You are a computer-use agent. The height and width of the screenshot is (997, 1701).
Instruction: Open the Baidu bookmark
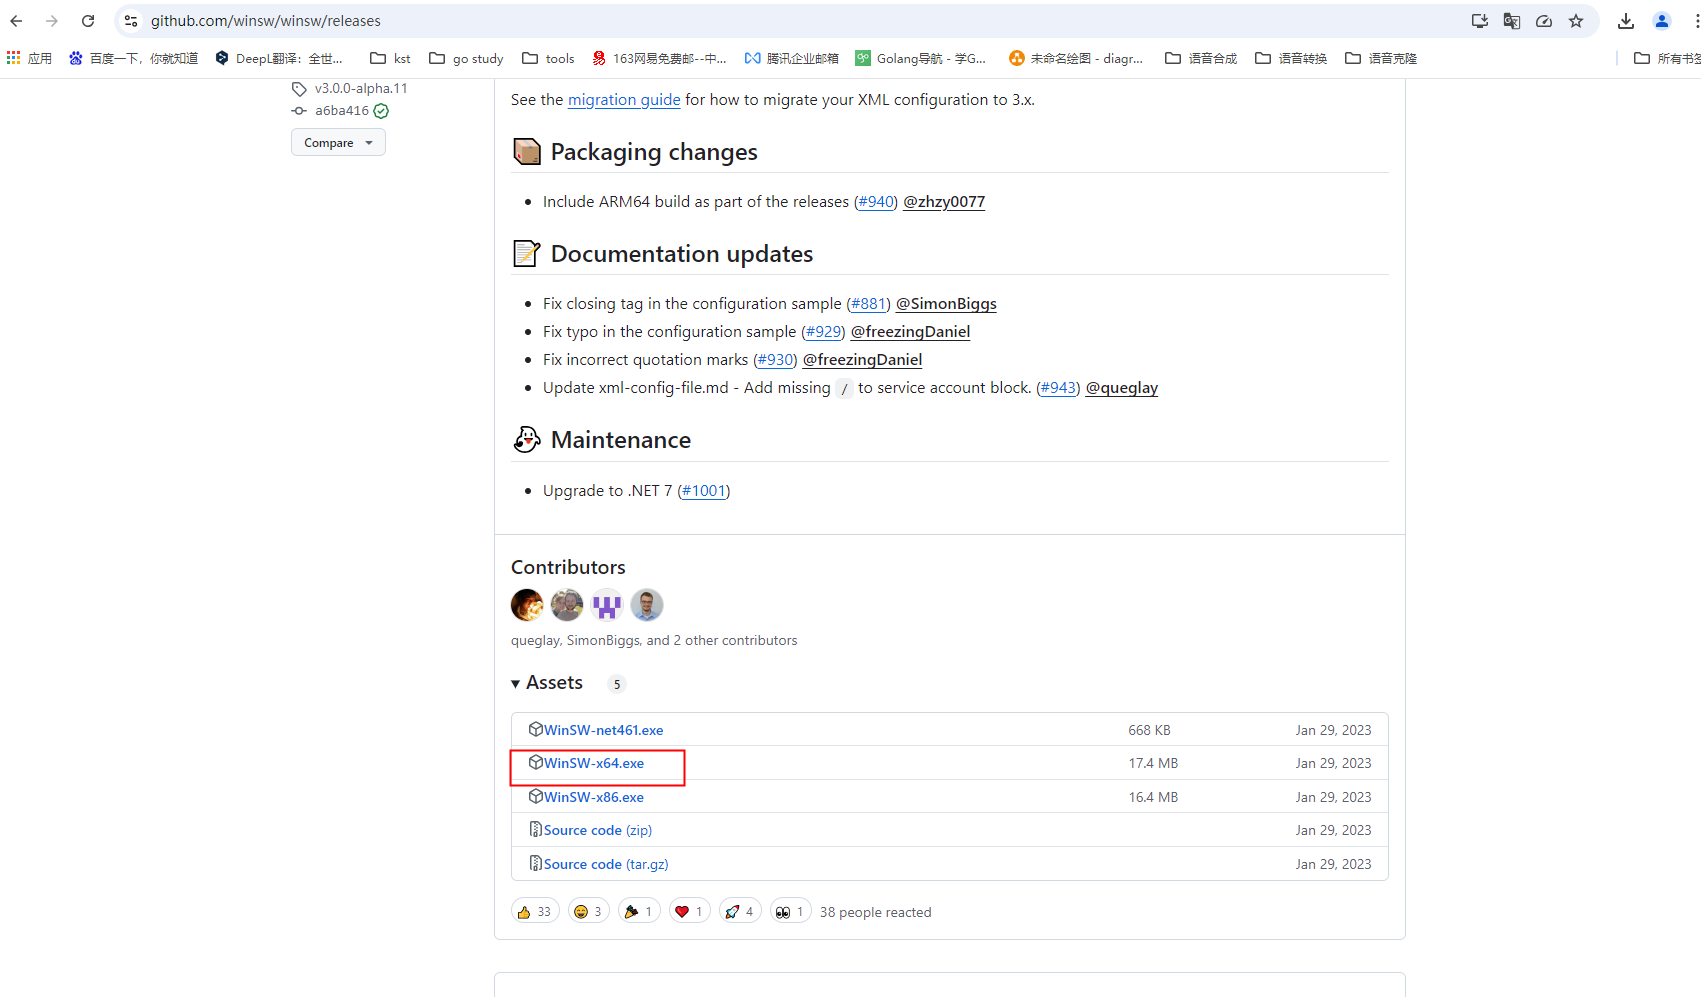133,58
